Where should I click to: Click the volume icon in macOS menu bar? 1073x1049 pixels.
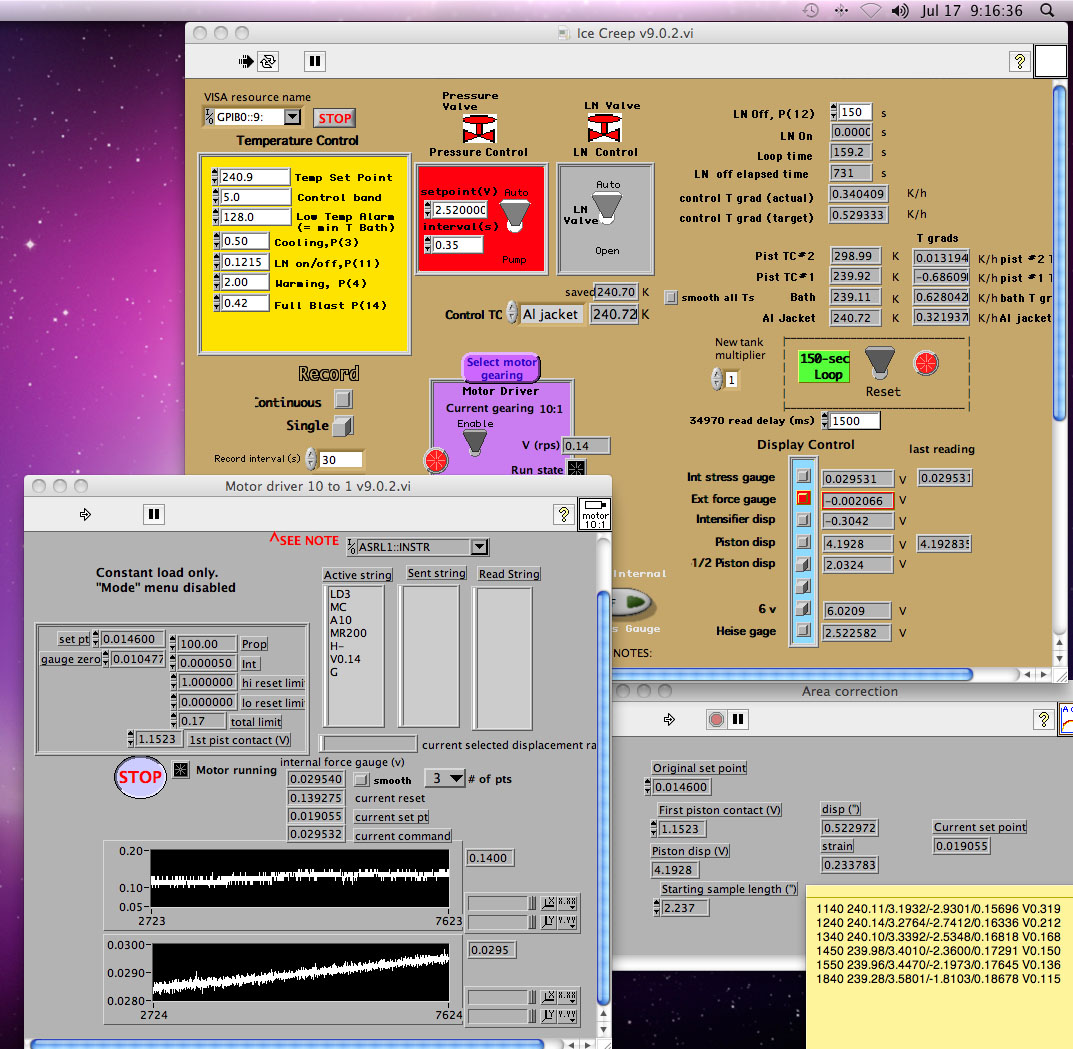point(900,11)
